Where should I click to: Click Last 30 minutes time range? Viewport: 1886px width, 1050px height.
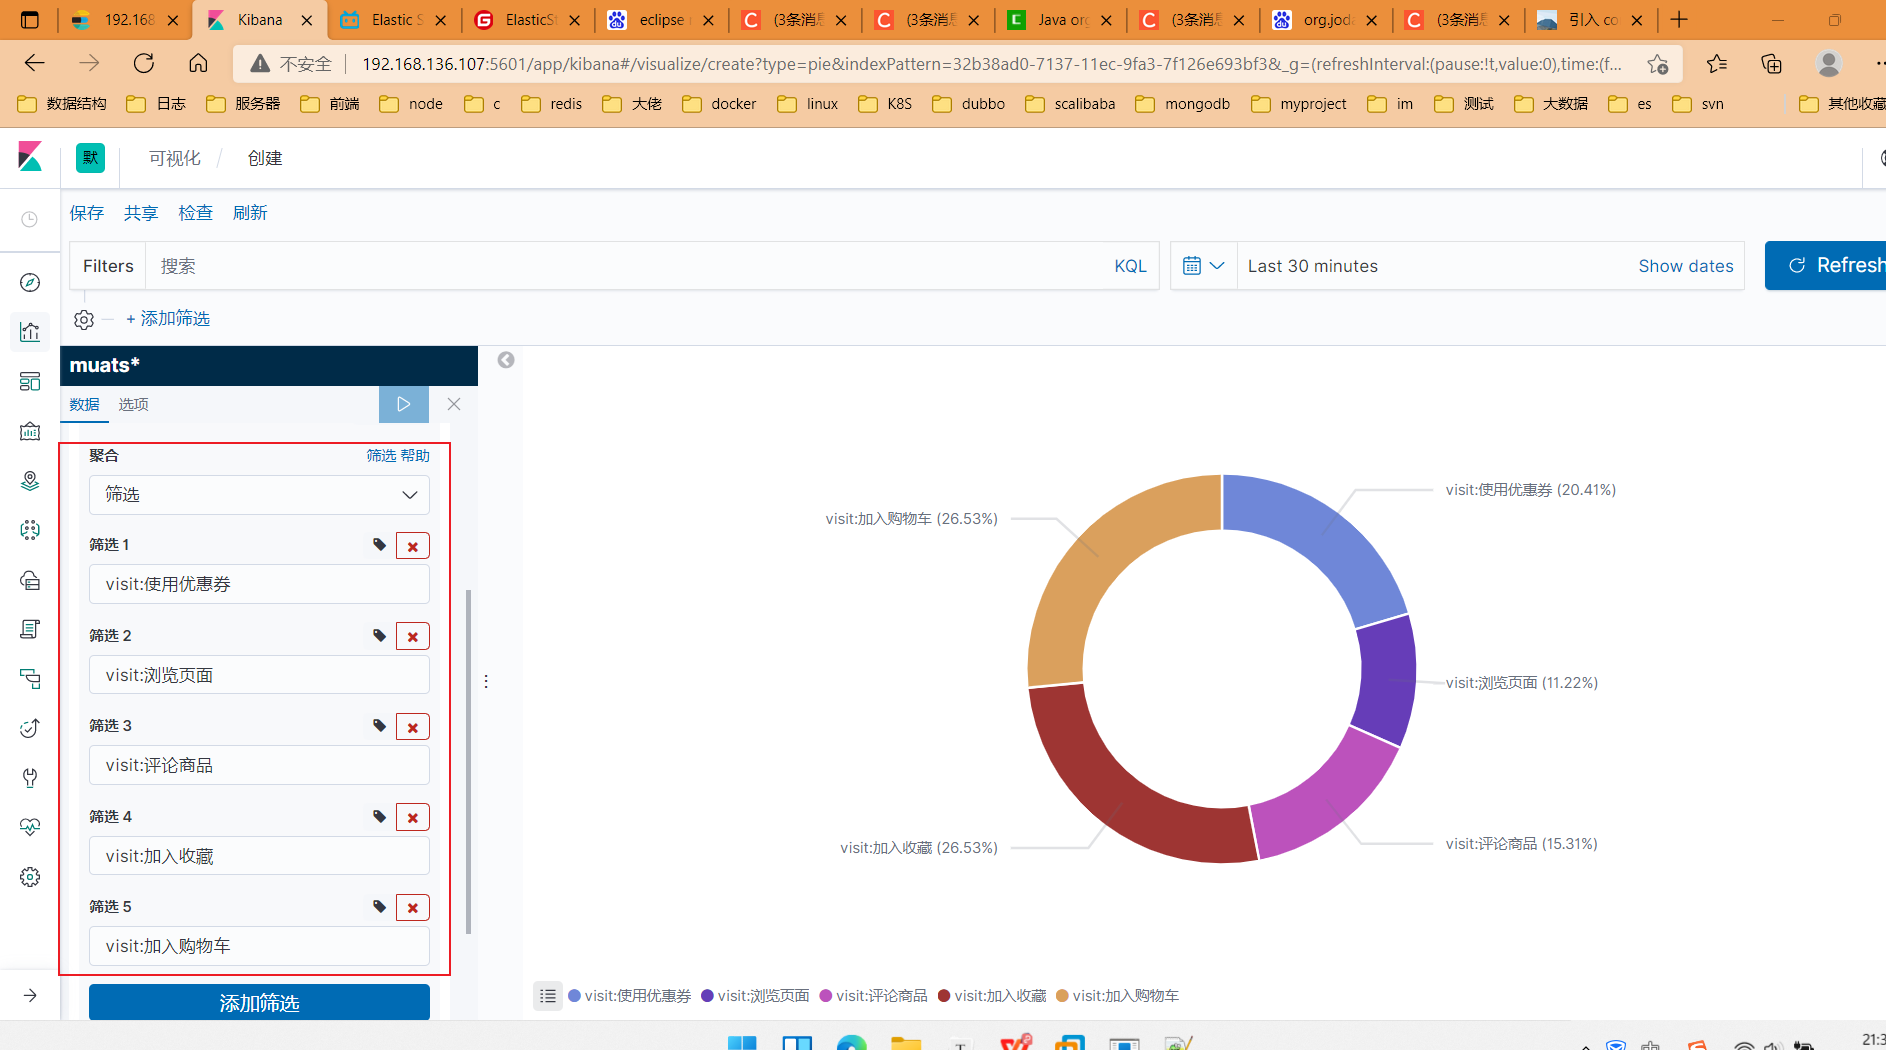point(1312,266)
